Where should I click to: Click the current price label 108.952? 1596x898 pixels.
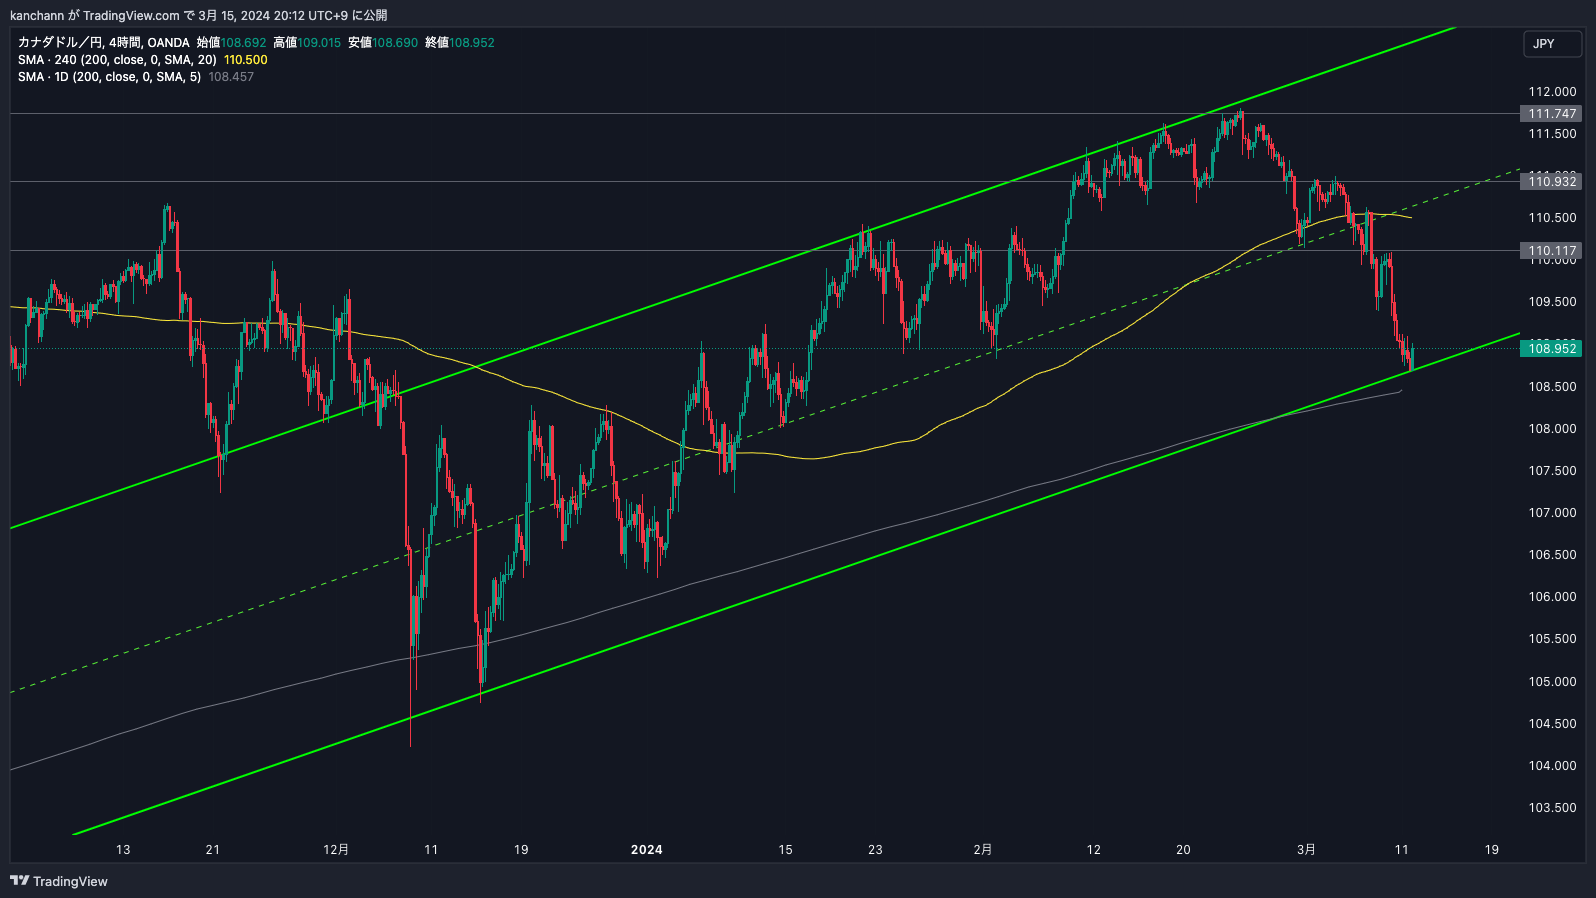[1552, 348]
